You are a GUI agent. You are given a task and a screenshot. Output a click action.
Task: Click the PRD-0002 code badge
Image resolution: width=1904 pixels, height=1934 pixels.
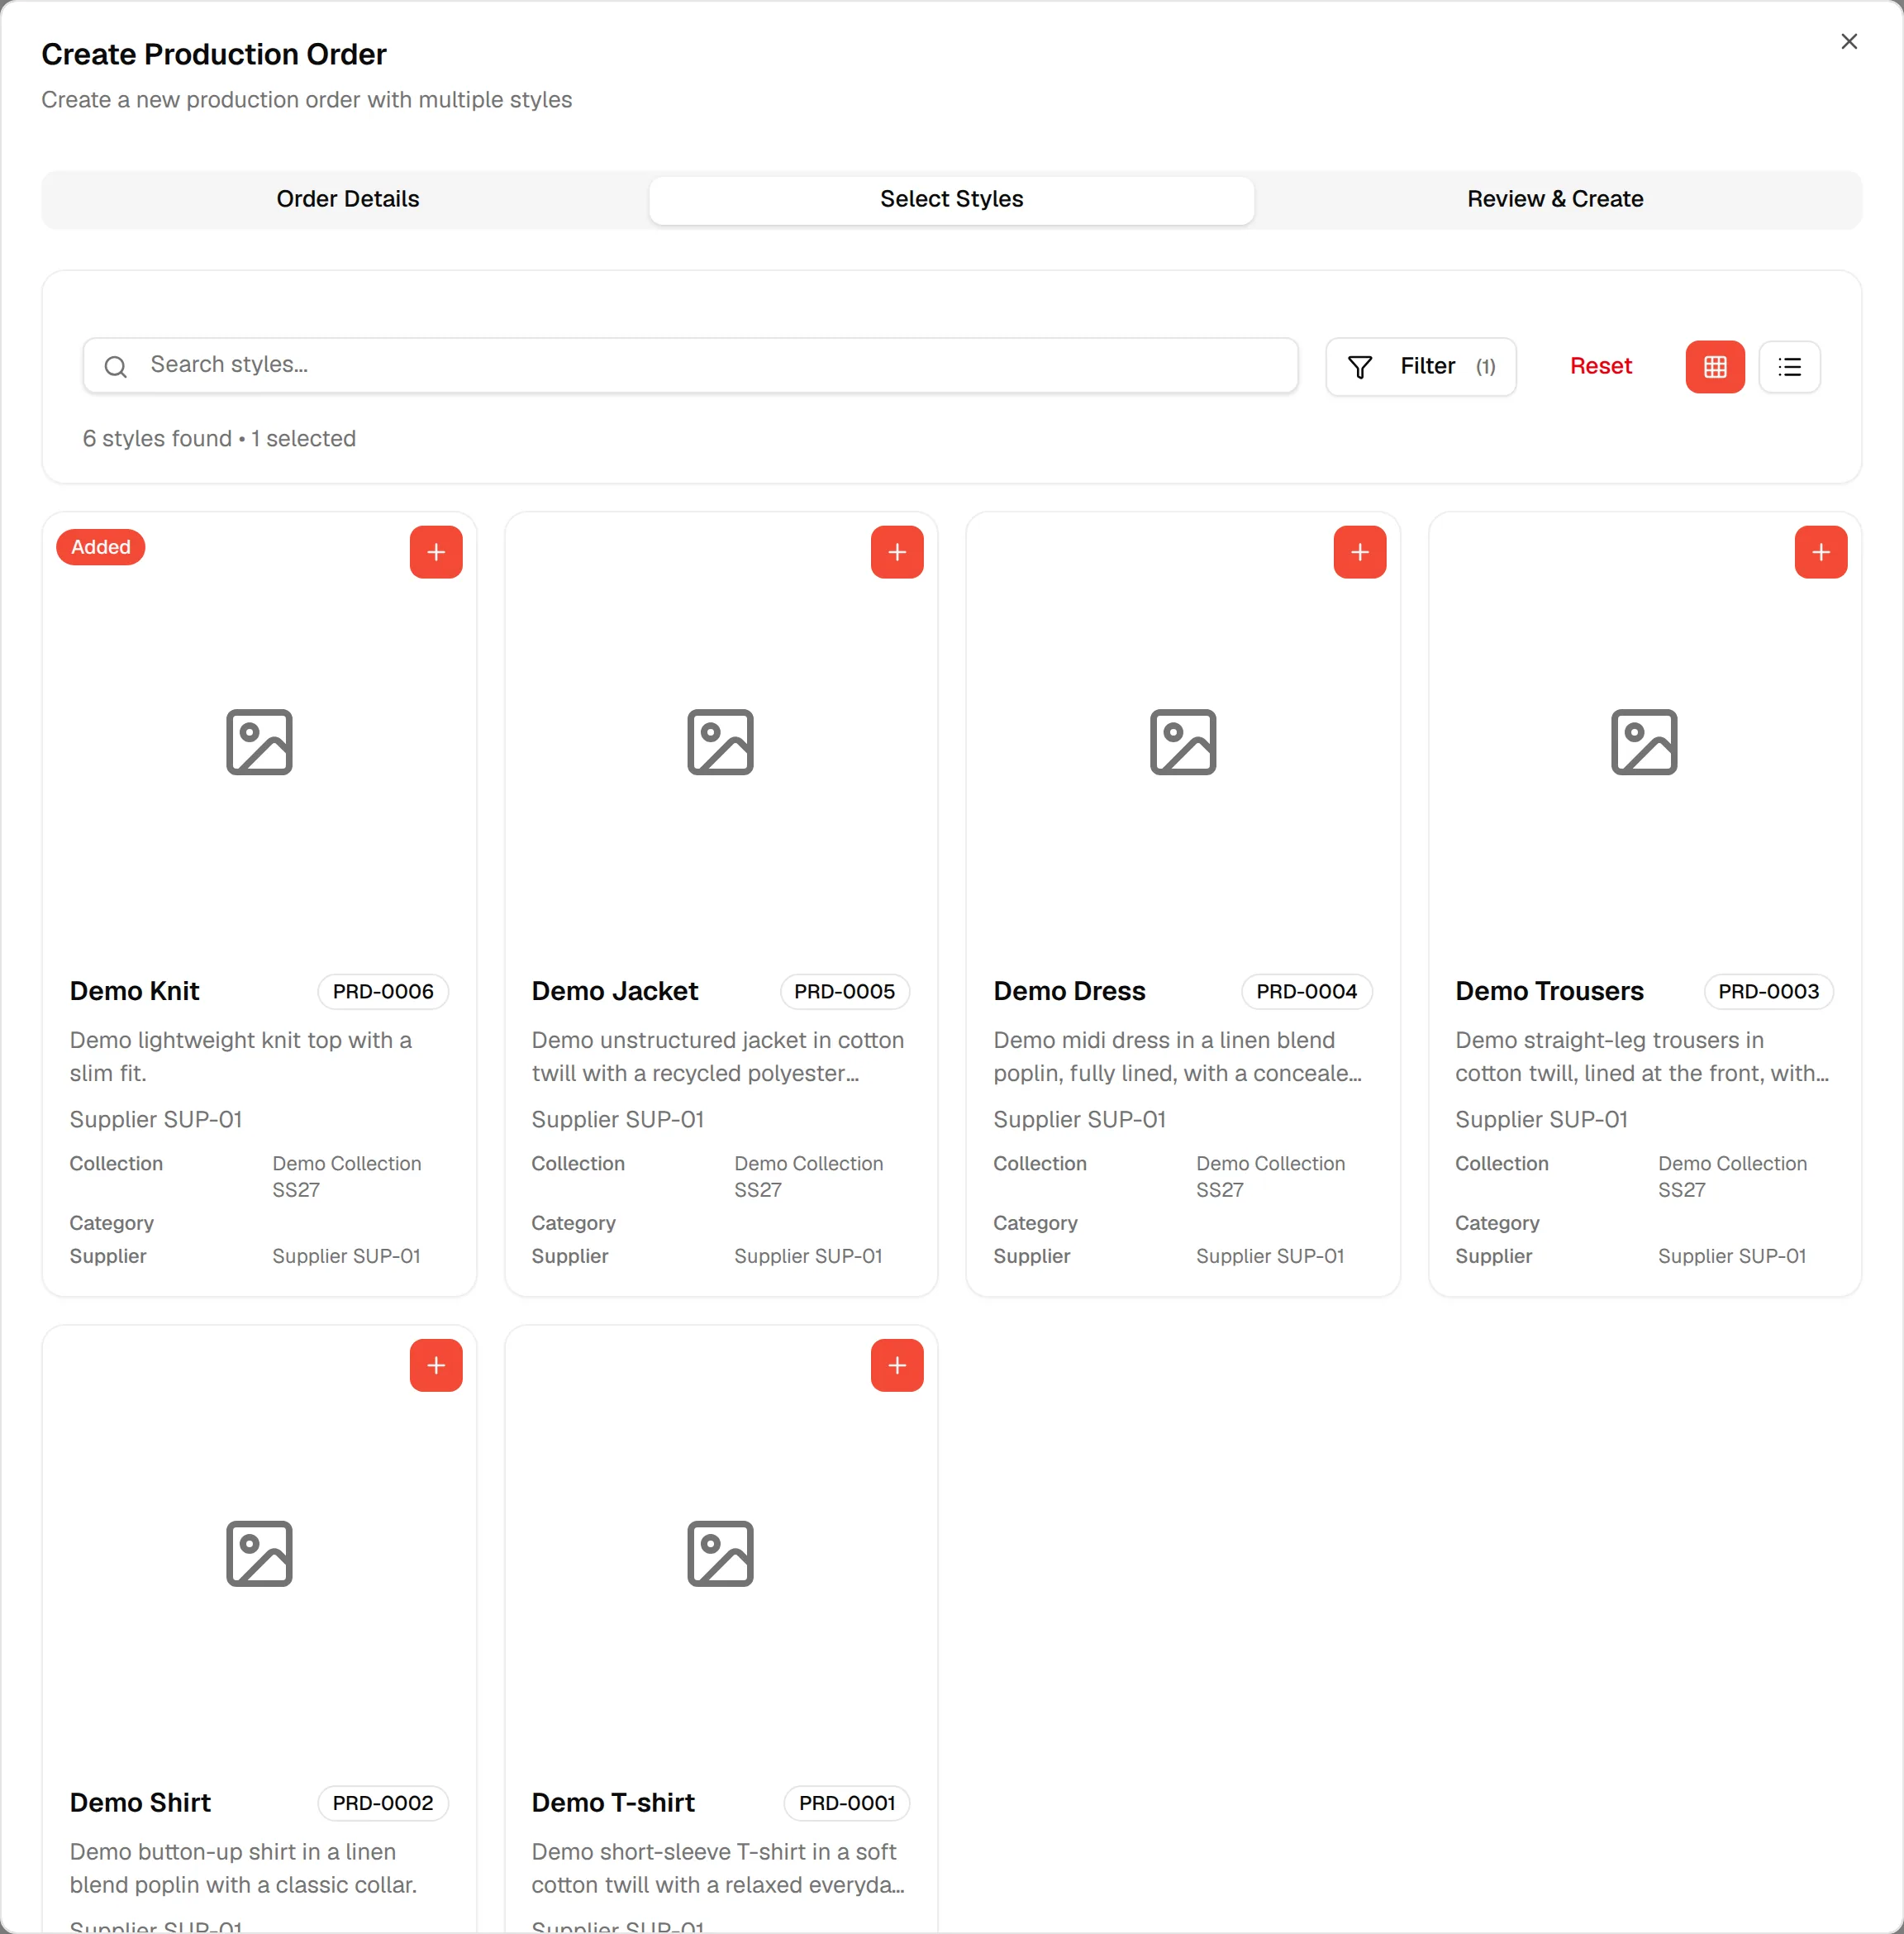(x=383, y=1803)
